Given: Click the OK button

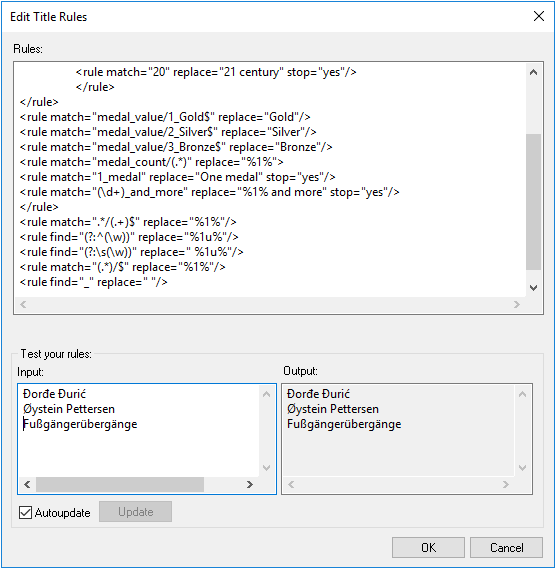Looking at the screenshot, I should 428,547.
